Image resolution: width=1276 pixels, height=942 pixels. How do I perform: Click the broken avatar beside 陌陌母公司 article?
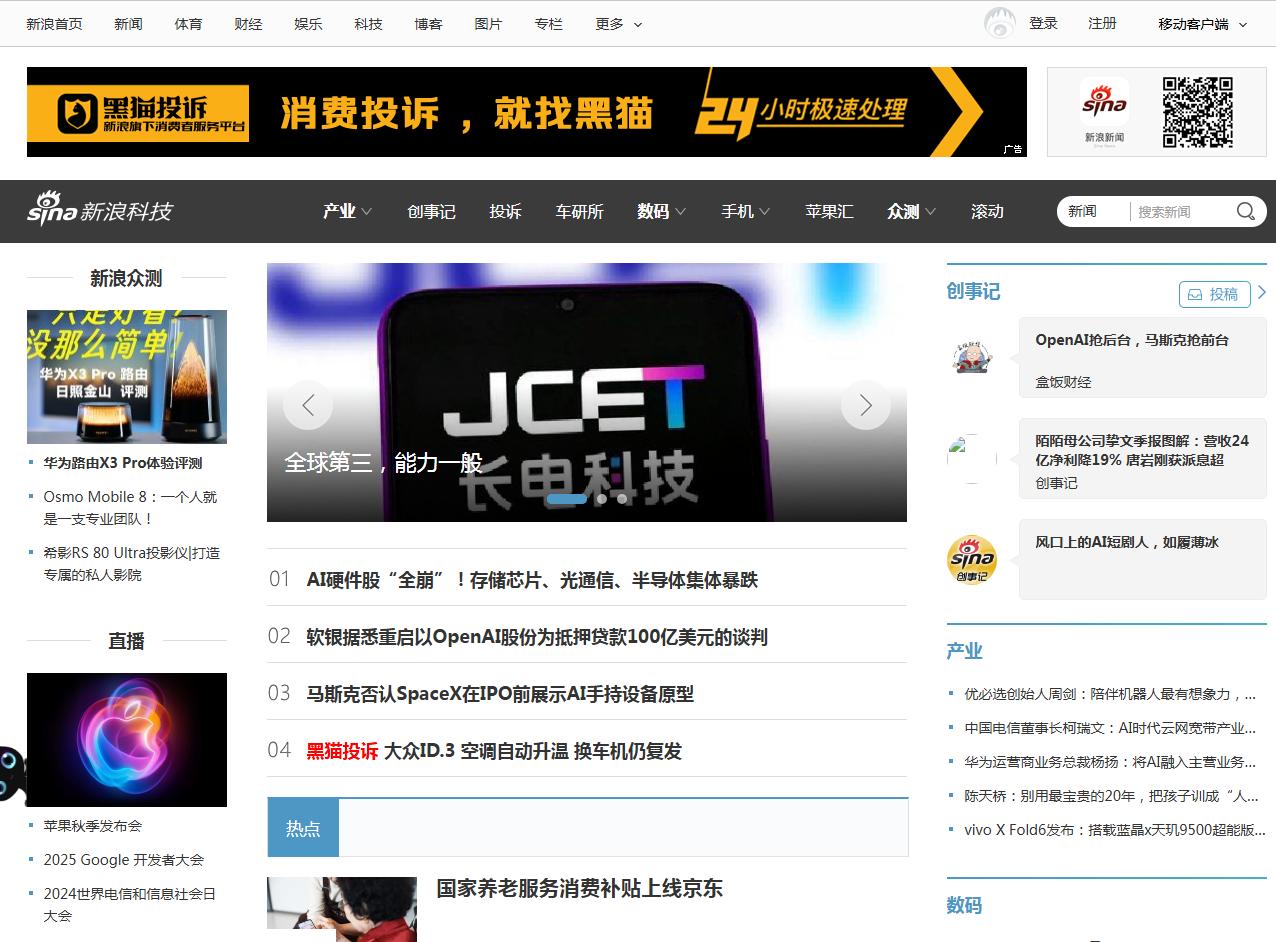point(972,459)
